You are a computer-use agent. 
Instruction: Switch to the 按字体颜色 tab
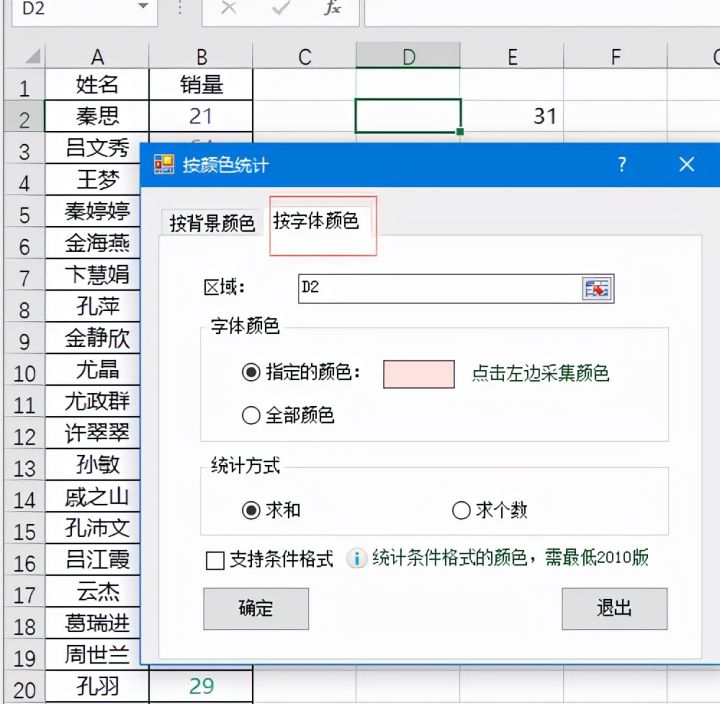click(x=316, y=221)
